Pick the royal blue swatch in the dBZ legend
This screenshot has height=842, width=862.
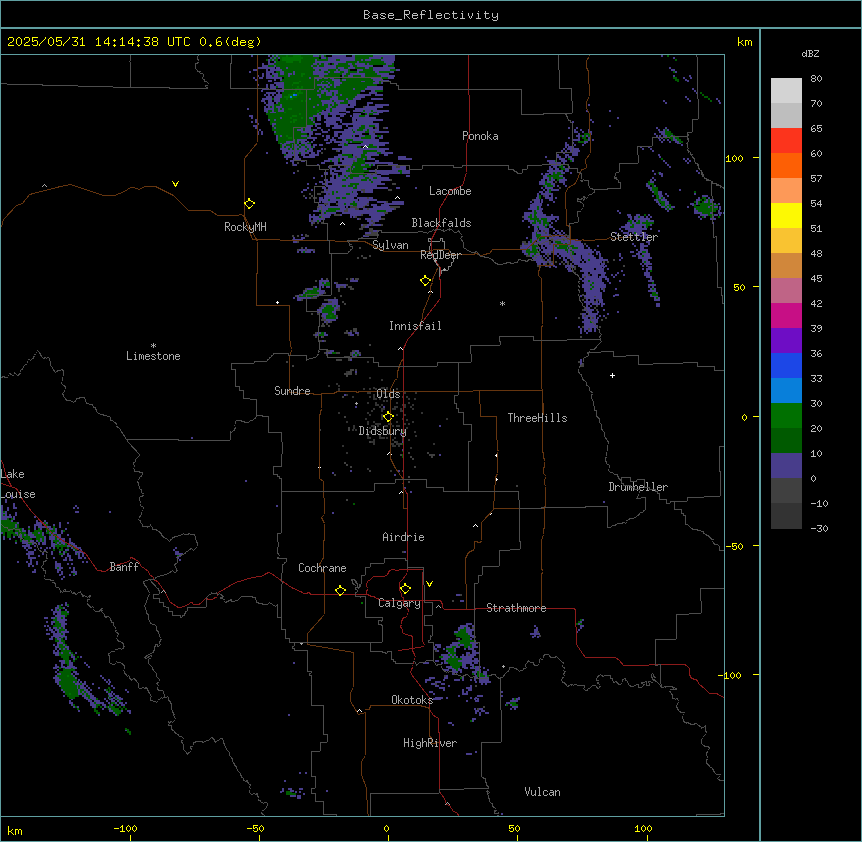[x=786, y=365]
